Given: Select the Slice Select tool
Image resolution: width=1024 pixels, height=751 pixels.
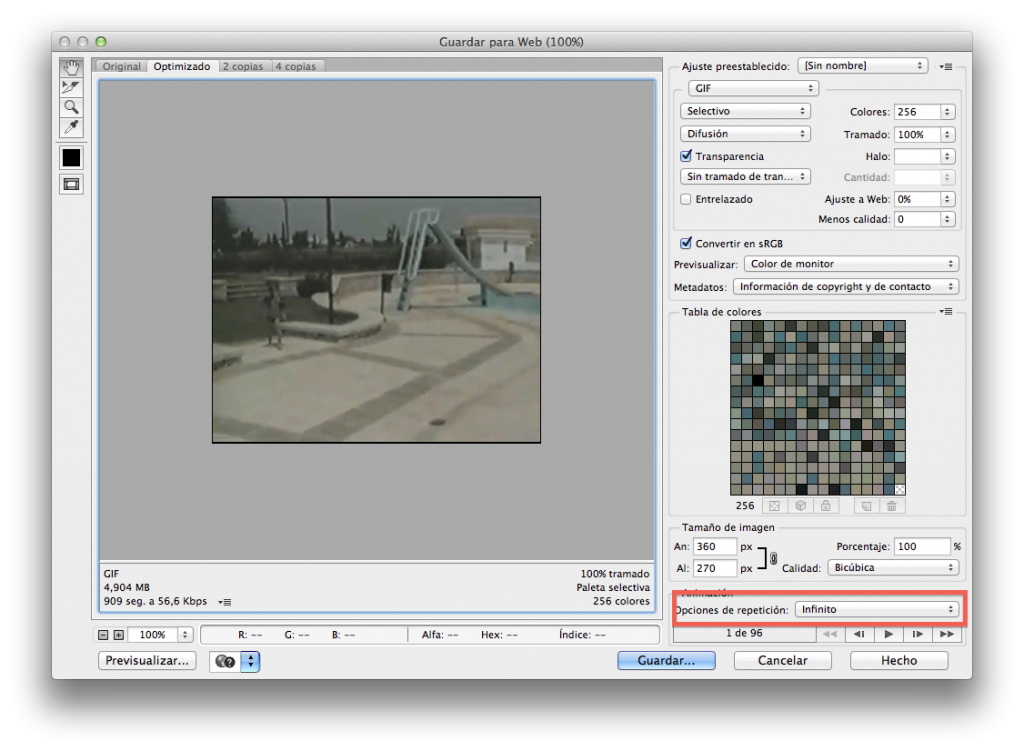Looking at the screenshot, I should point(71,87).
